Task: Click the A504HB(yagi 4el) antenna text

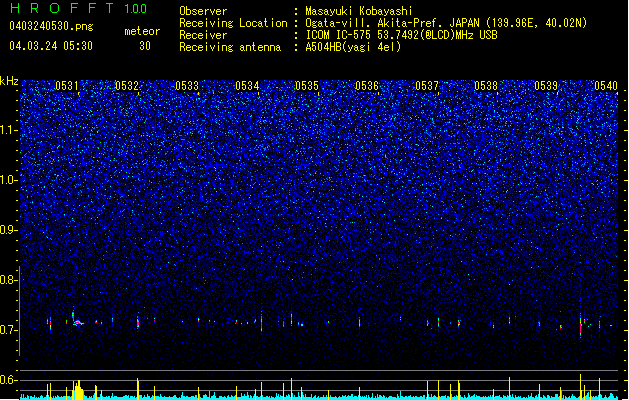Action: [353, 47]
